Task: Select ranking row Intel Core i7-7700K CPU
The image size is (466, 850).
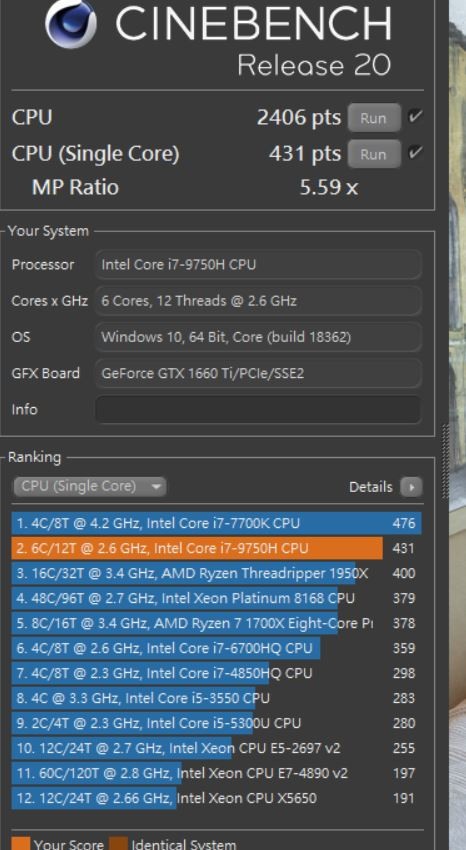Action: tap(216, 524)
